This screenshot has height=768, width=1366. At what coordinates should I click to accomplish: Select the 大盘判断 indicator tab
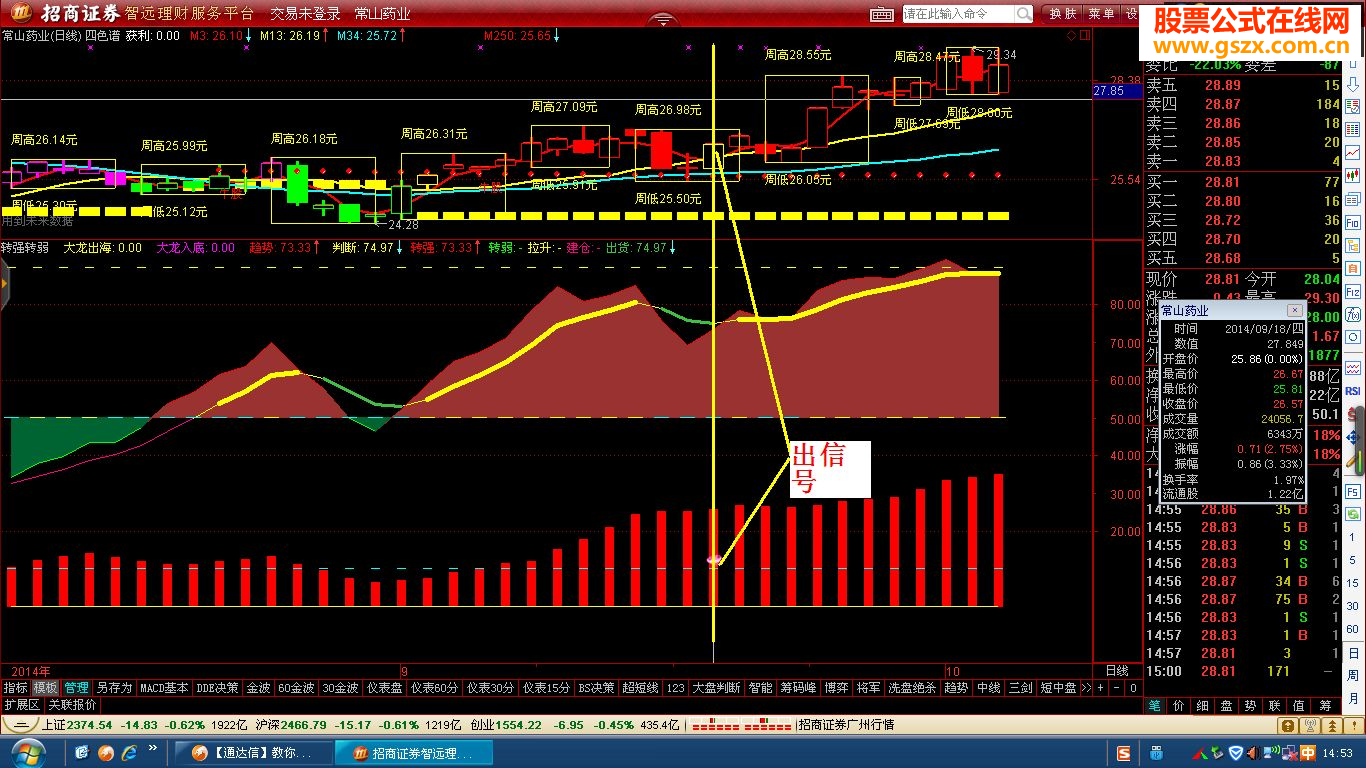point(717,688)
